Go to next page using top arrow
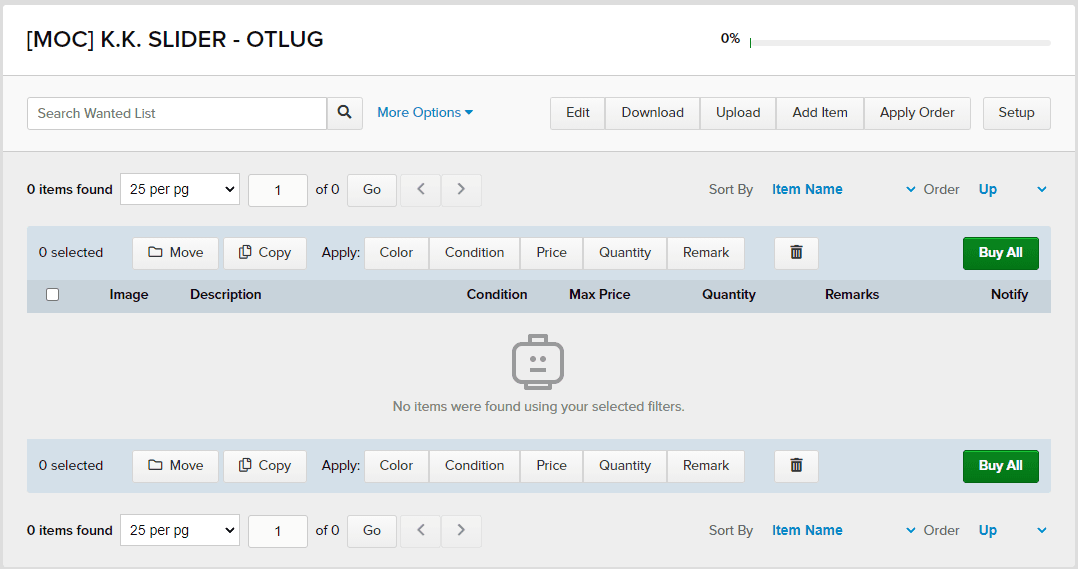 pos(461,190)
